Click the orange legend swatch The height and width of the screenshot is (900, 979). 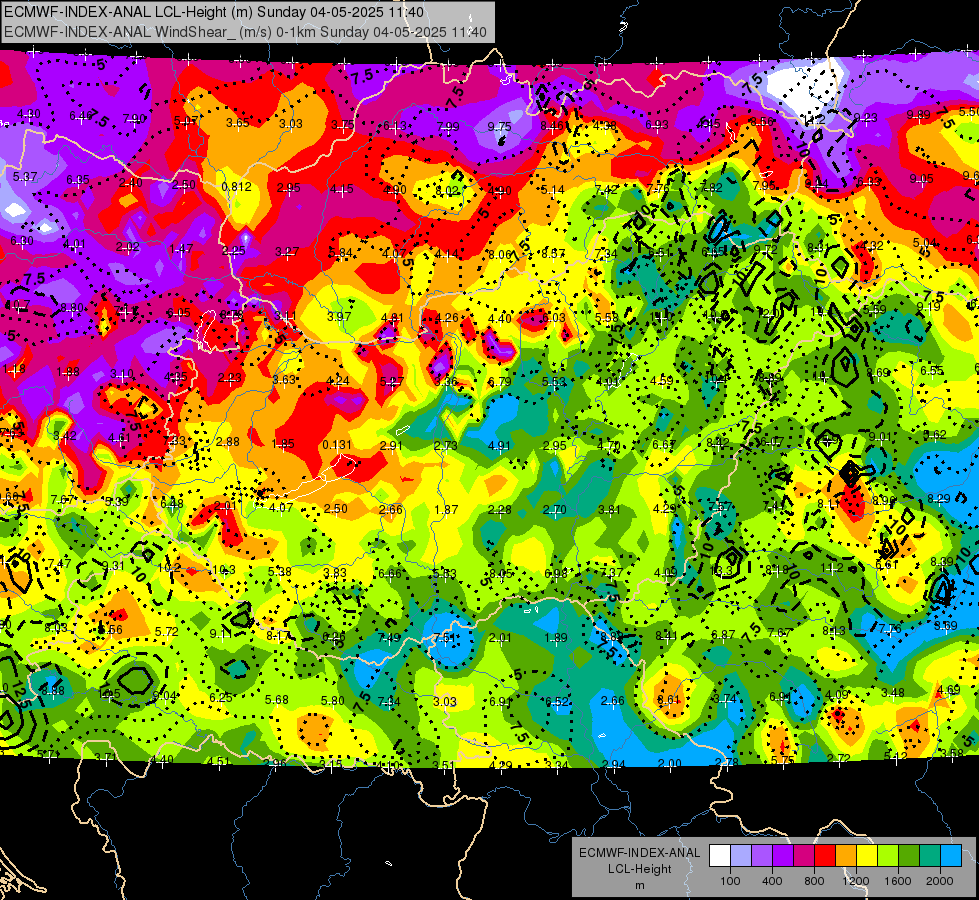tap(846, 856)
